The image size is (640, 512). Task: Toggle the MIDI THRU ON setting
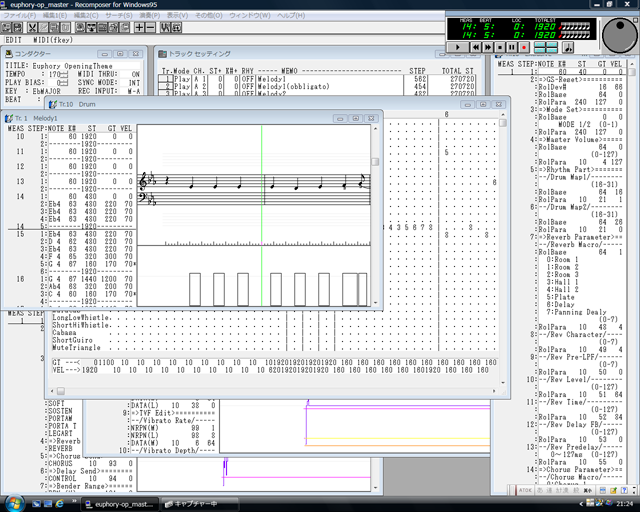pyautogui.click(x=135, y=74)
